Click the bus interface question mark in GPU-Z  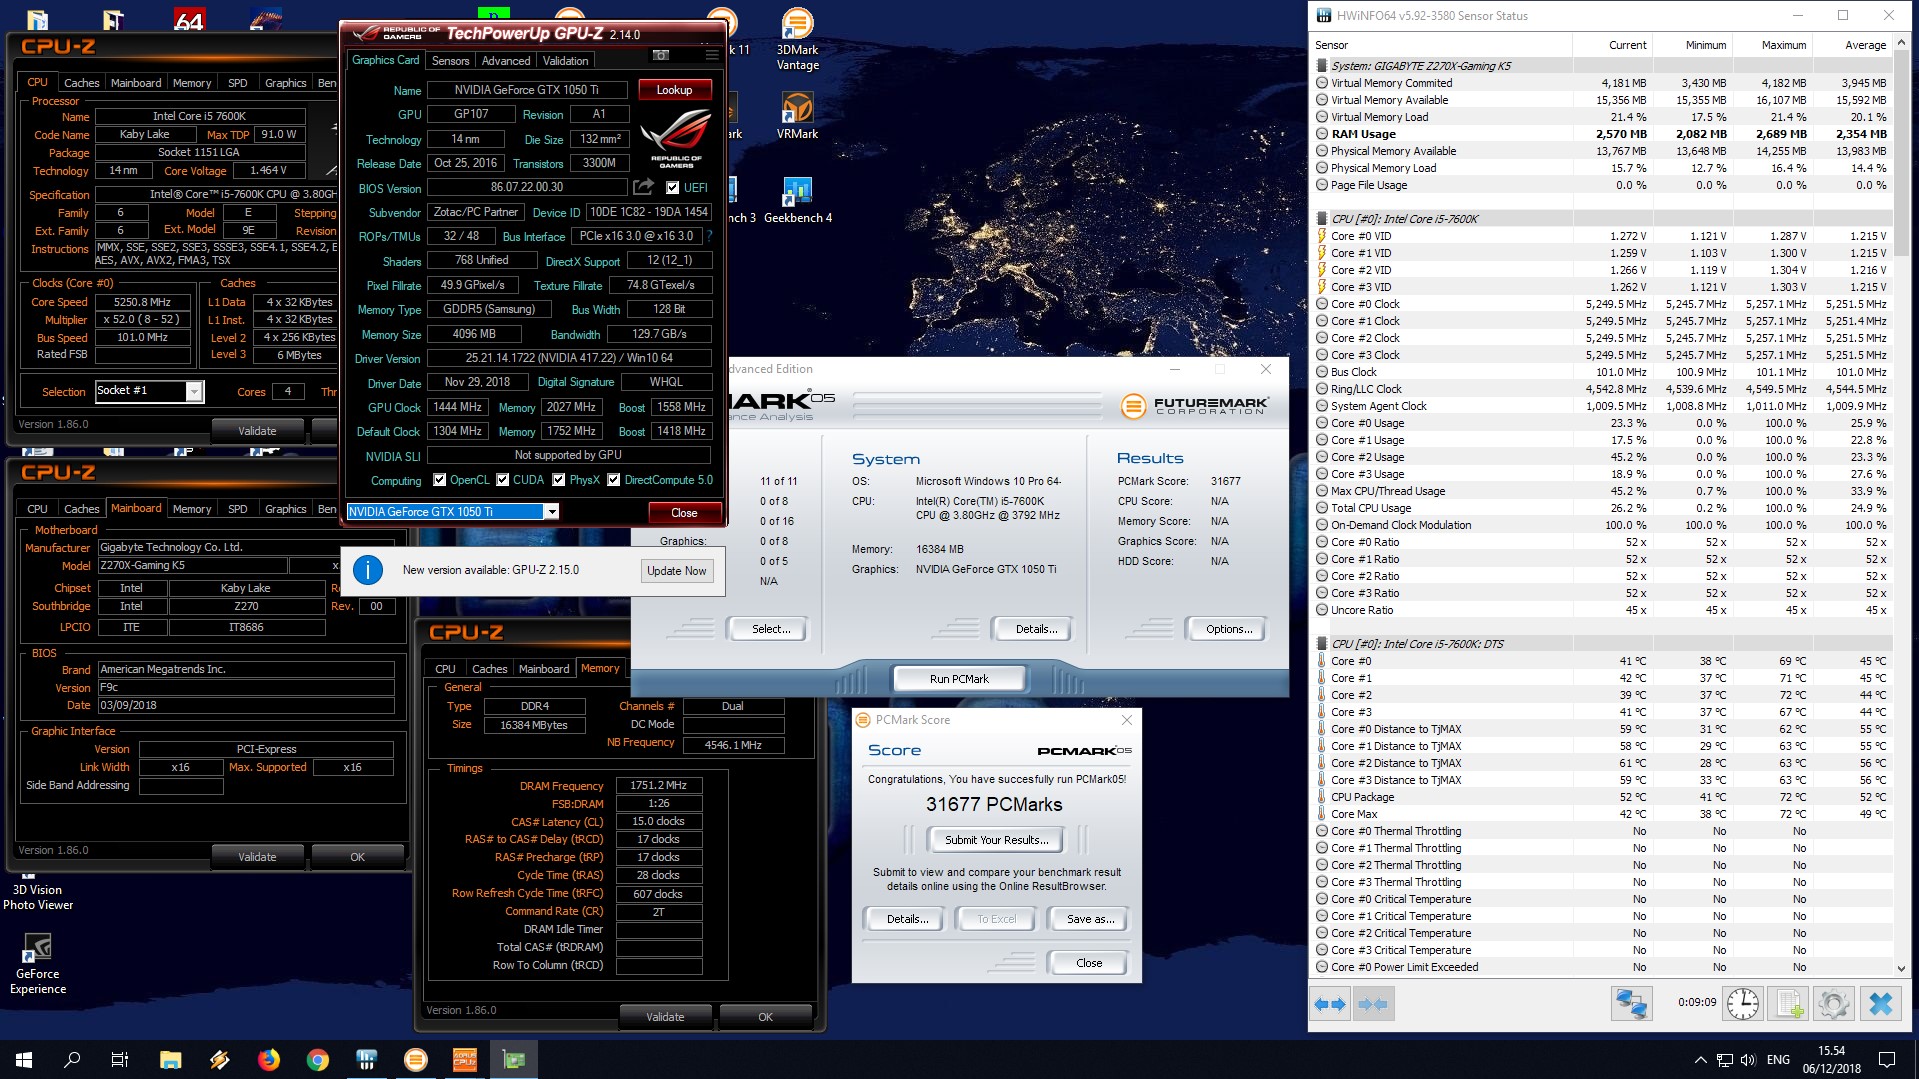click(710, 236)
